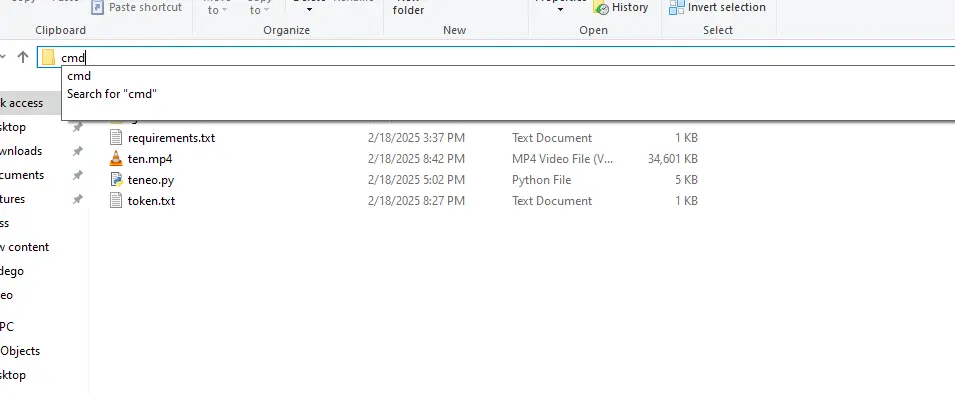Click the Invert selection icon

[676, 7]
